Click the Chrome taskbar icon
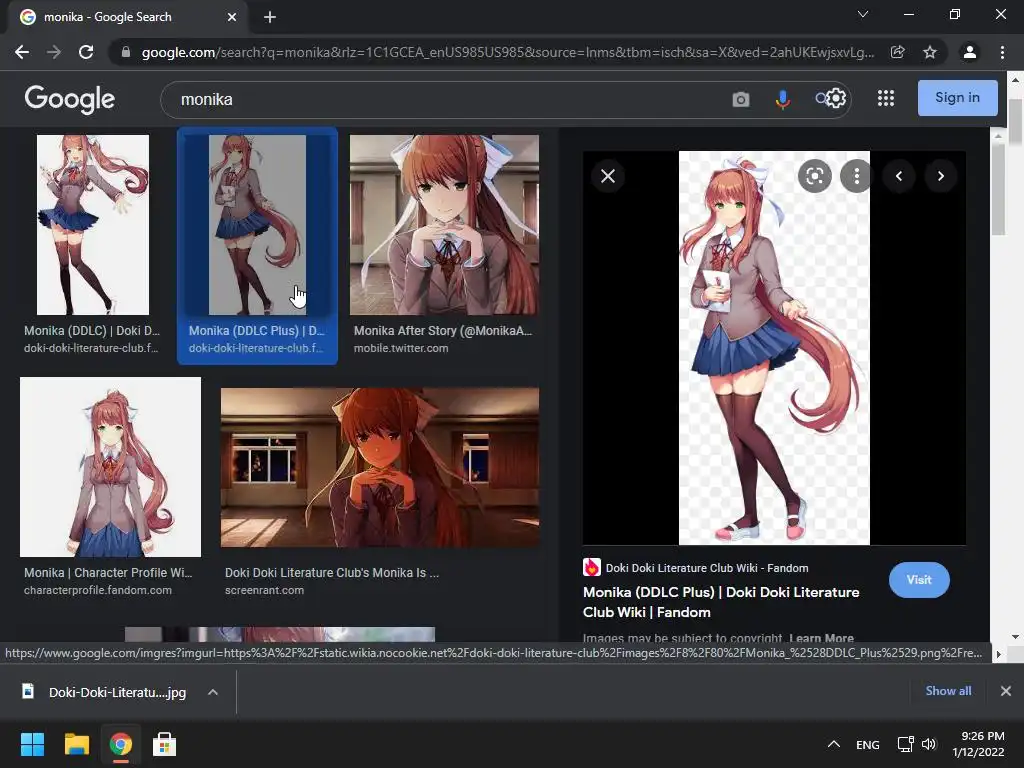The width and height of the screenshot is (1024, 768). click(120, 744)
